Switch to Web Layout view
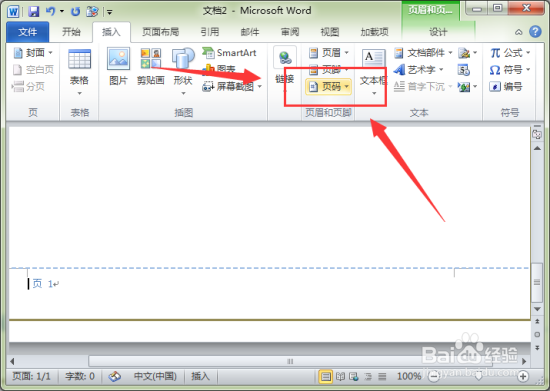This screenshot has height=391, width=550. coord(354,377)
